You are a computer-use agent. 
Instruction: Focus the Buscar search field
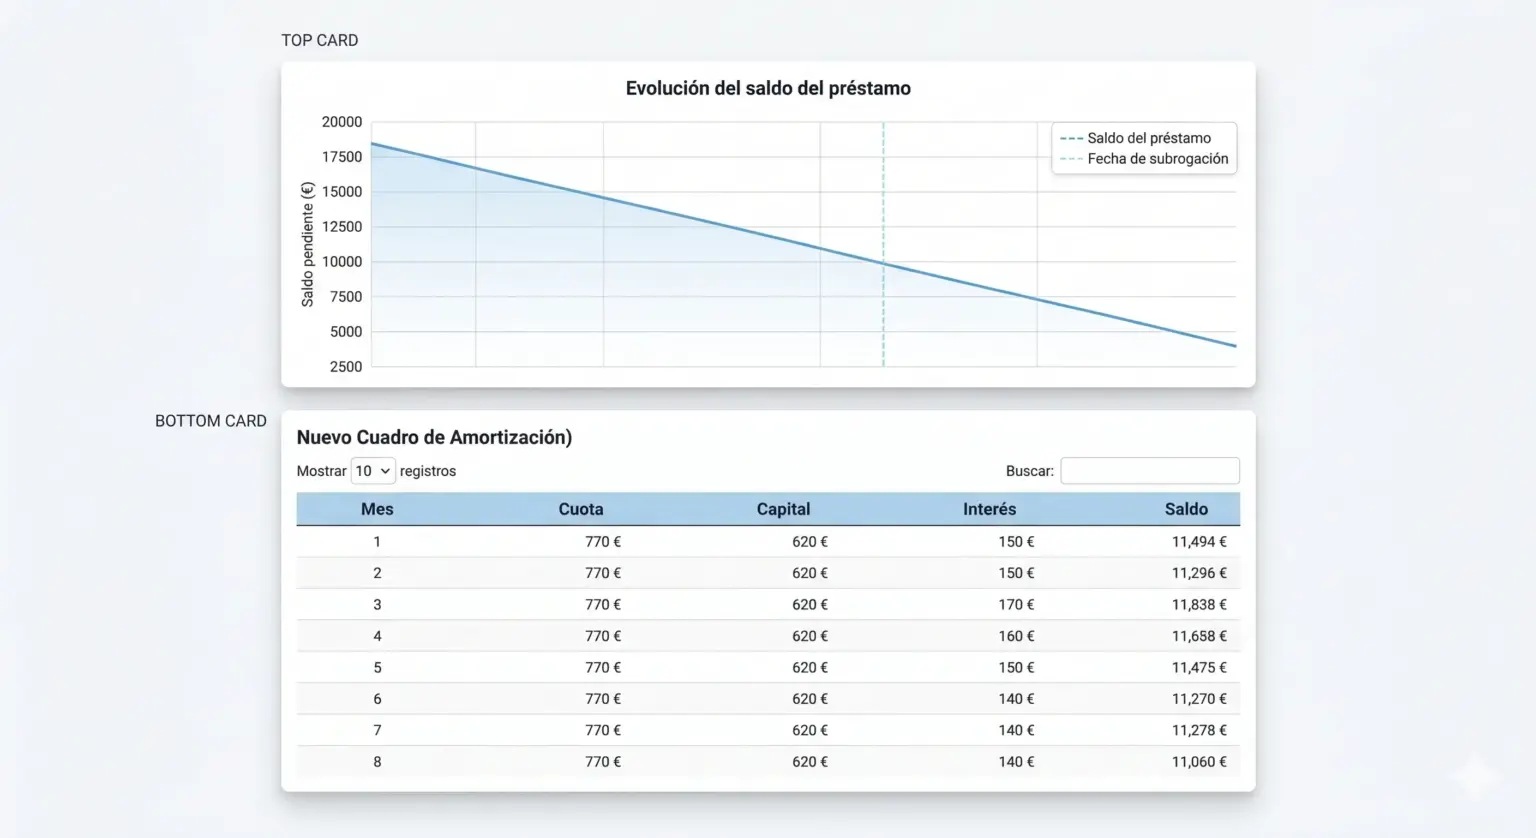[x=1149, y=471]
